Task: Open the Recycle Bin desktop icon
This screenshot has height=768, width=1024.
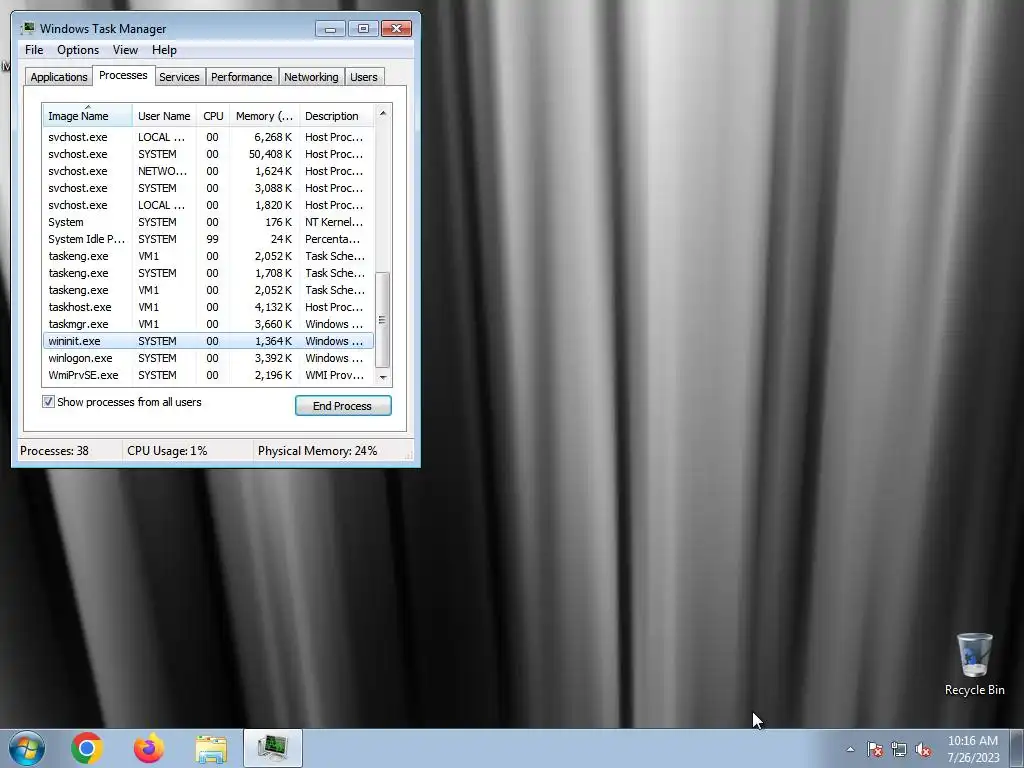Action: pos(974,664)
